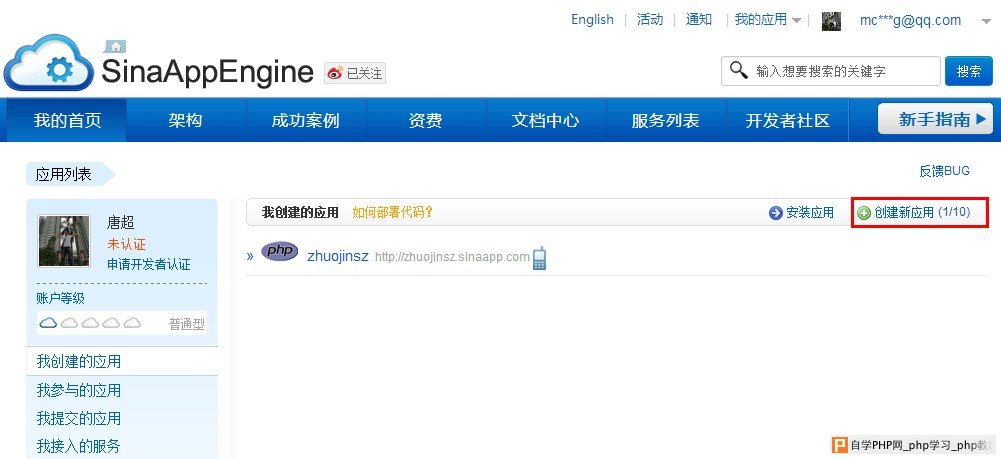
Task: Click the 普通型 level text
Action: point(186,324)
